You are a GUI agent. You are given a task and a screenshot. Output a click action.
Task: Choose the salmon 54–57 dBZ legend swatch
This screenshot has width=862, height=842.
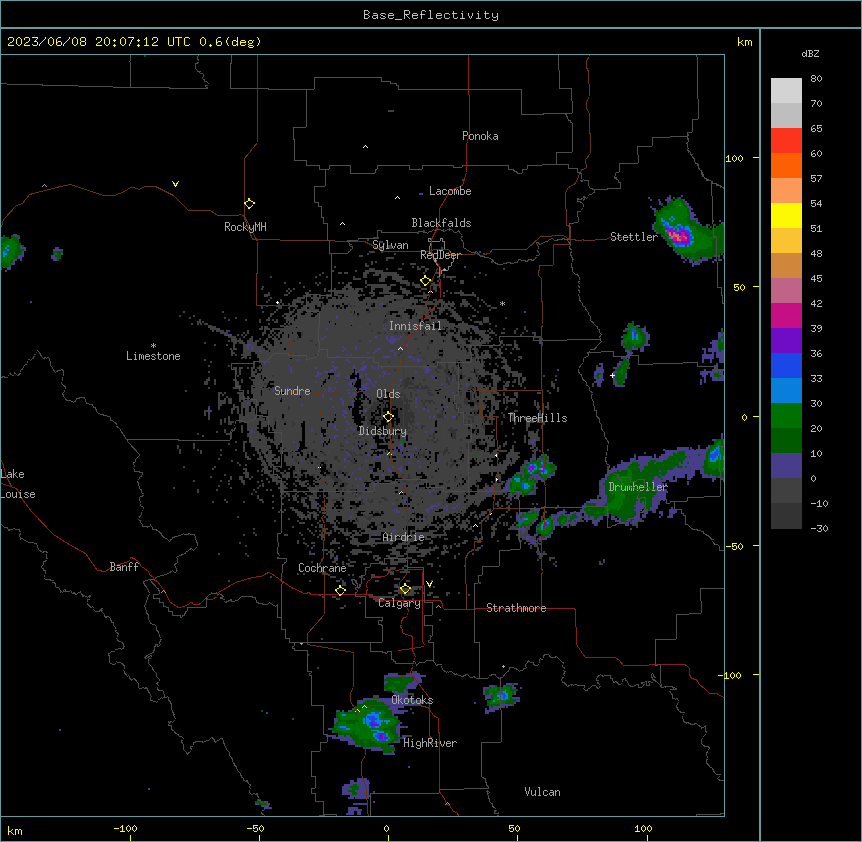786,191
